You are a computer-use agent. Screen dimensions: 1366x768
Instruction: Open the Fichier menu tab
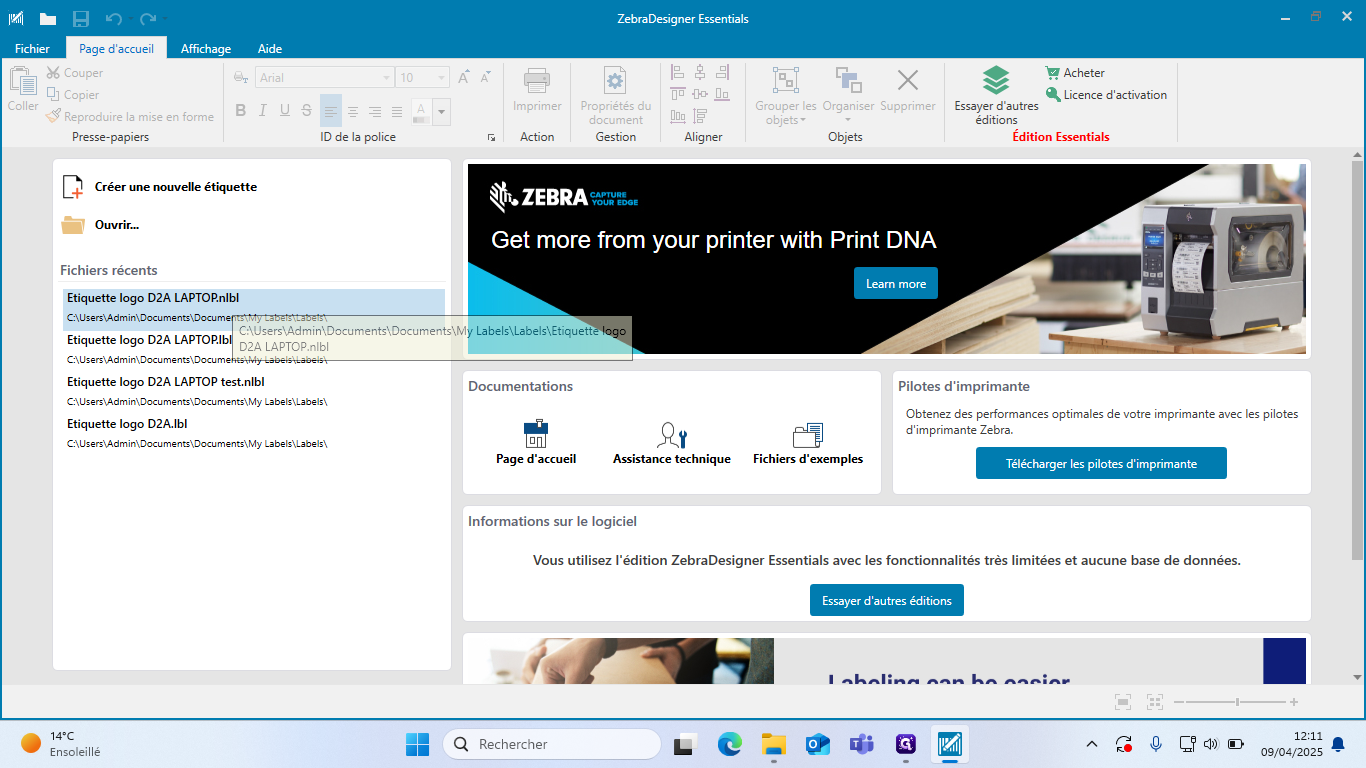(x=32, y=48)
